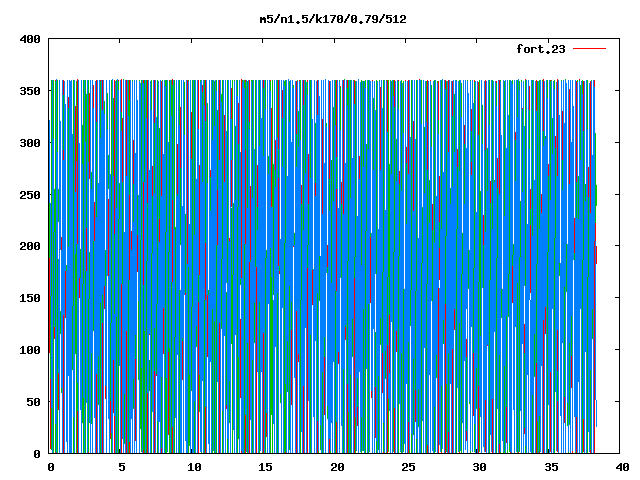Click the y-axis label 400
This screenshot has width=640, height=480.
click(x=30, y=40)
